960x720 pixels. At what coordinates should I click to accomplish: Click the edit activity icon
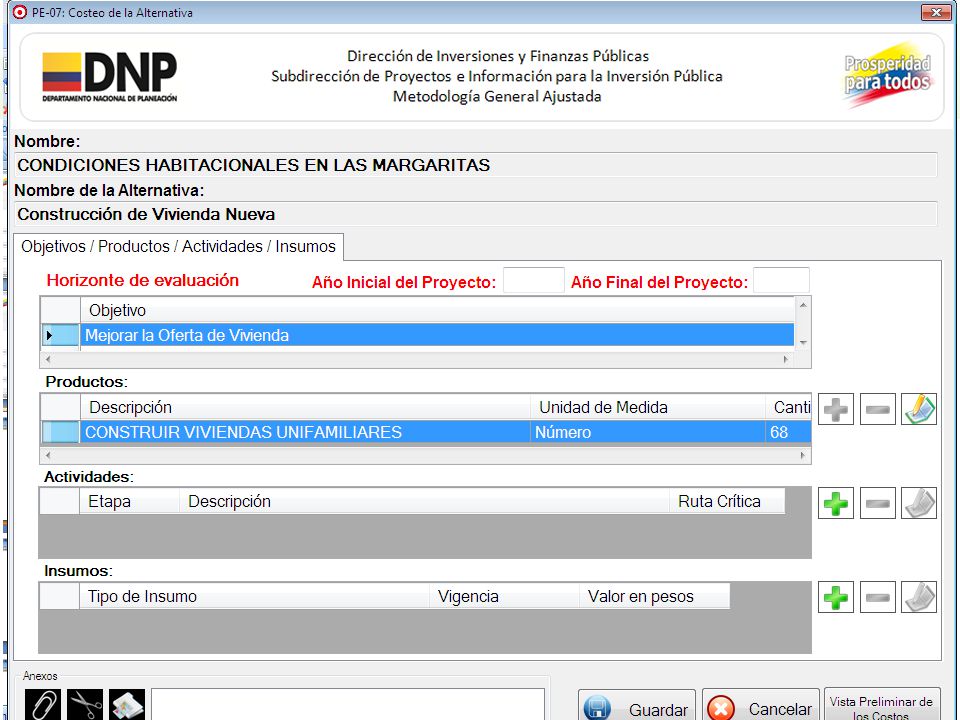919,503
